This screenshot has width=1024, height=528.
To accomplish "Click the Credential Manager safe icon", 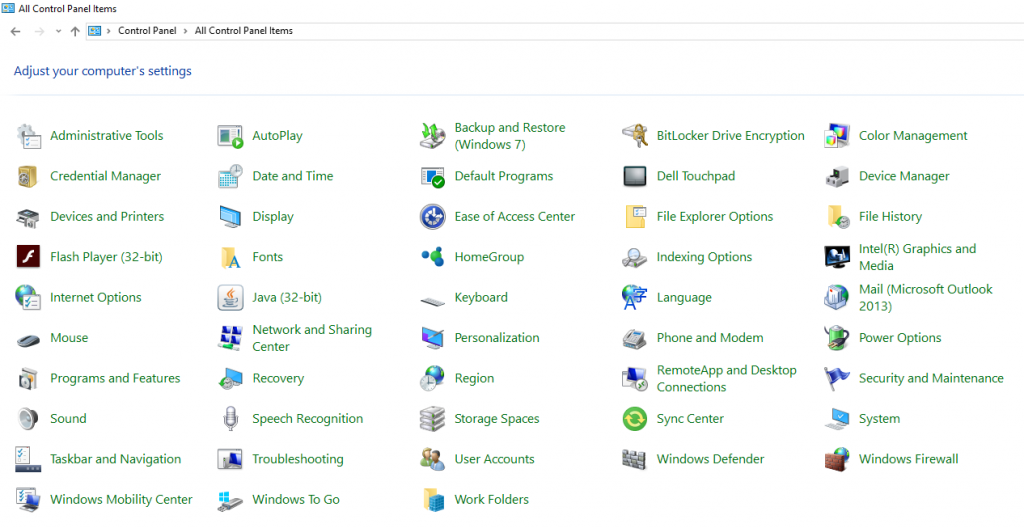I will click(28, 176).
